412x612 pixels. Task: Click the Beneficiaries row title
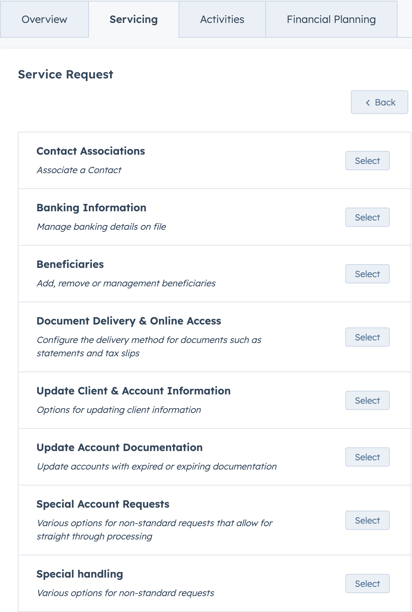pyautogui.click(x=70, y=264)
